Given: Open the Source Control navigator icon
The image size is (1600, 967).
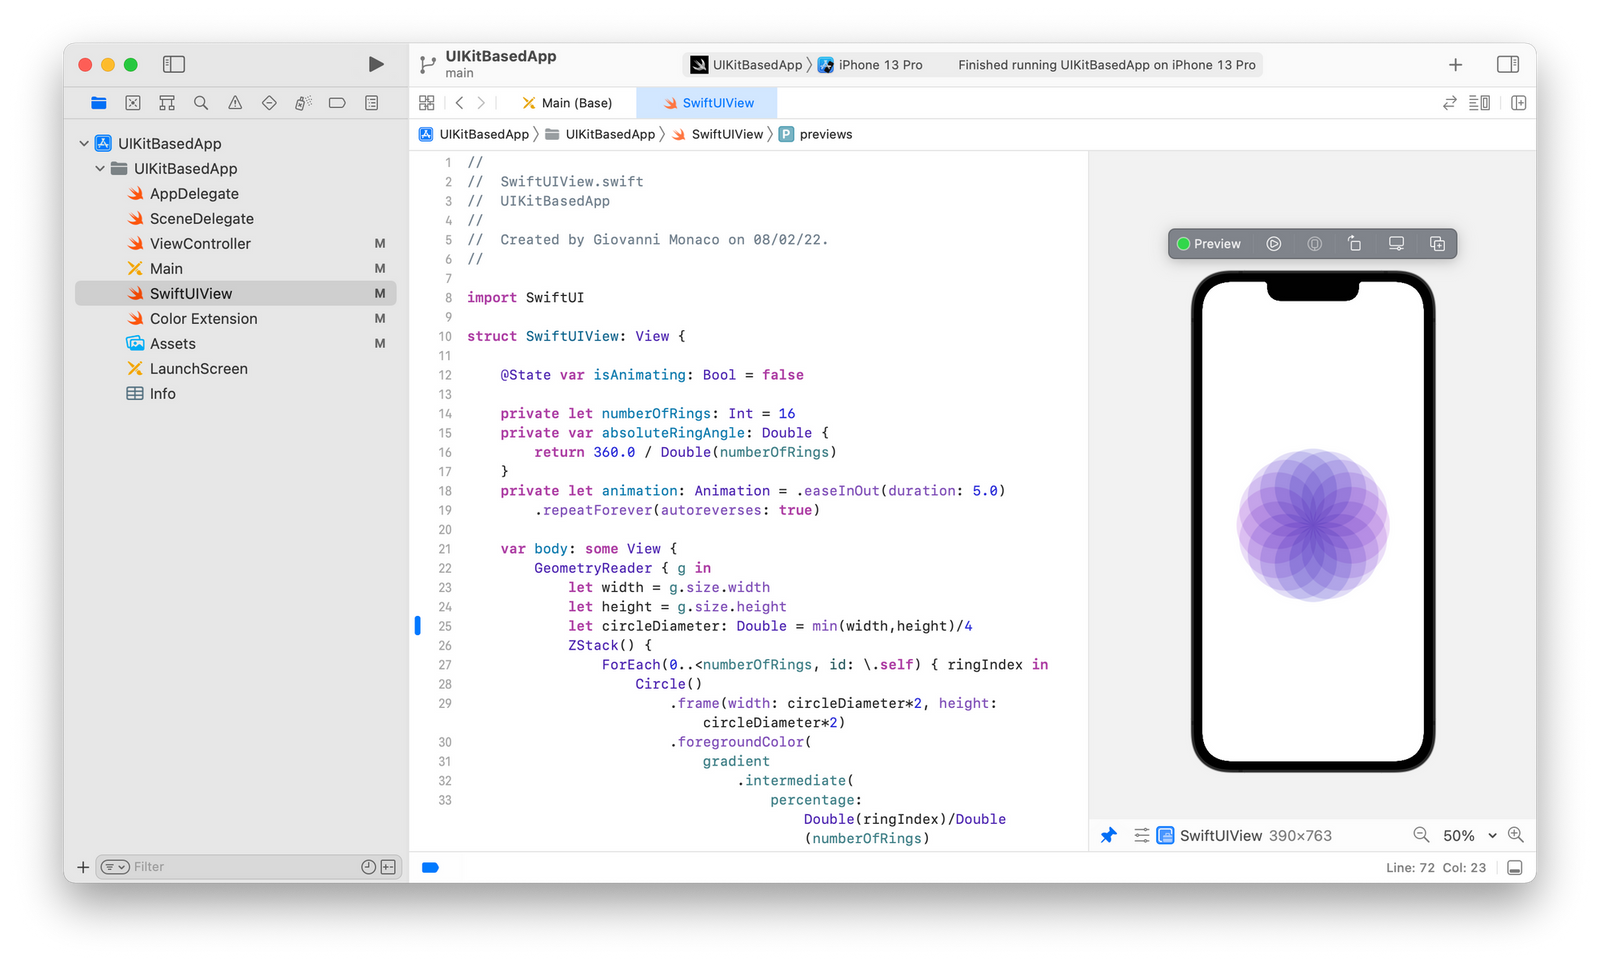Looking at the screenshot, I should coord(133,102).
